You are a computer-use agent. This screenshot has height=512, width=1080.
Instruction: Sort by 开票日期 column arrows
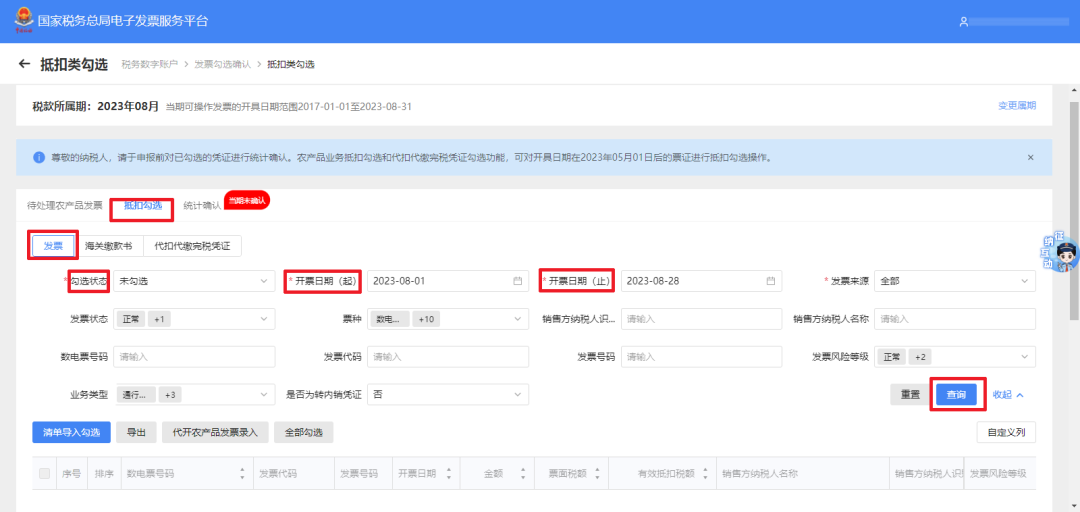[x=448, y=473]
